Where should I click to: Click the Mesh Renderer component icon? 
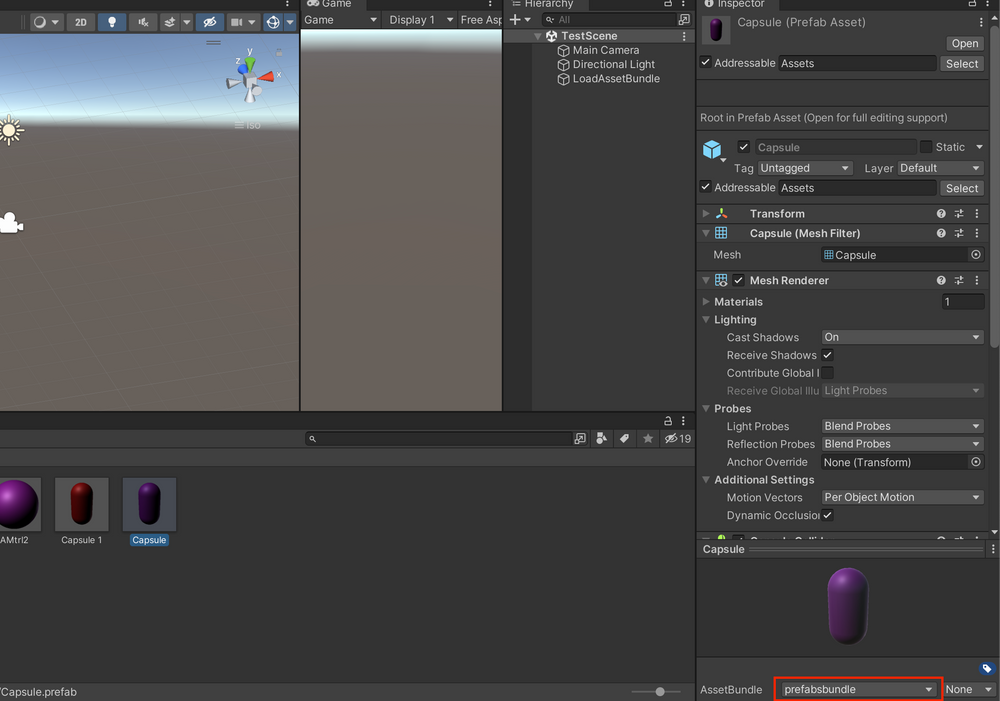[x=718, y=280]
